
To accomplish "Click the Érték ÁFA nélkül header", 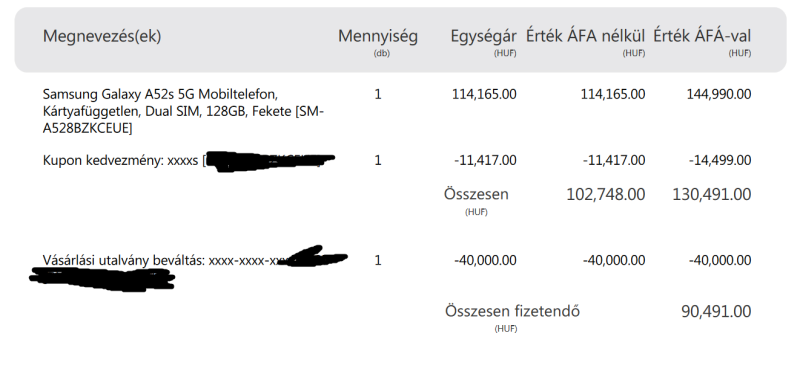I will [585, 36].
